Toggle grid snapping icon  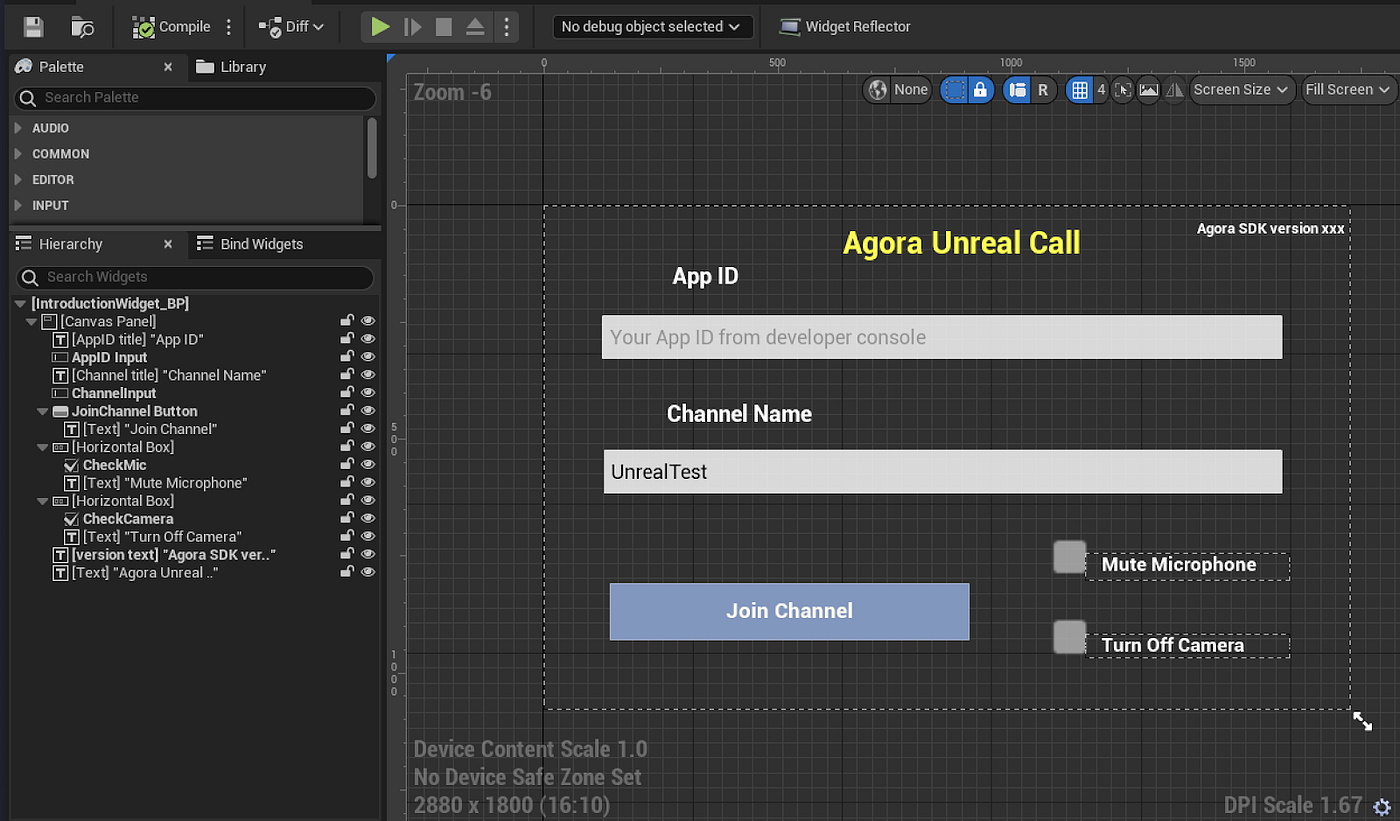point(1079,90)
